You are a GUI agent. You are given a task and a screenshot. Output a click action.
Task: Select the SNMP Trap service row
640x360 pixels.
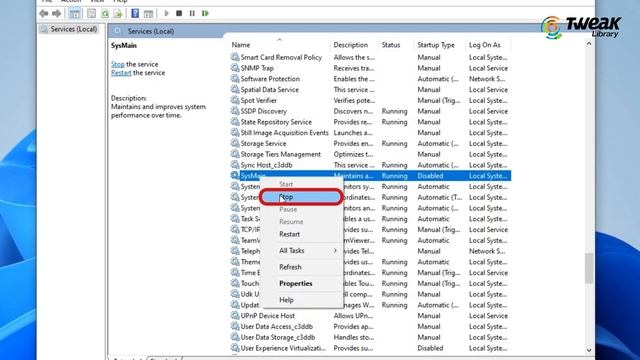coord(370,68)
